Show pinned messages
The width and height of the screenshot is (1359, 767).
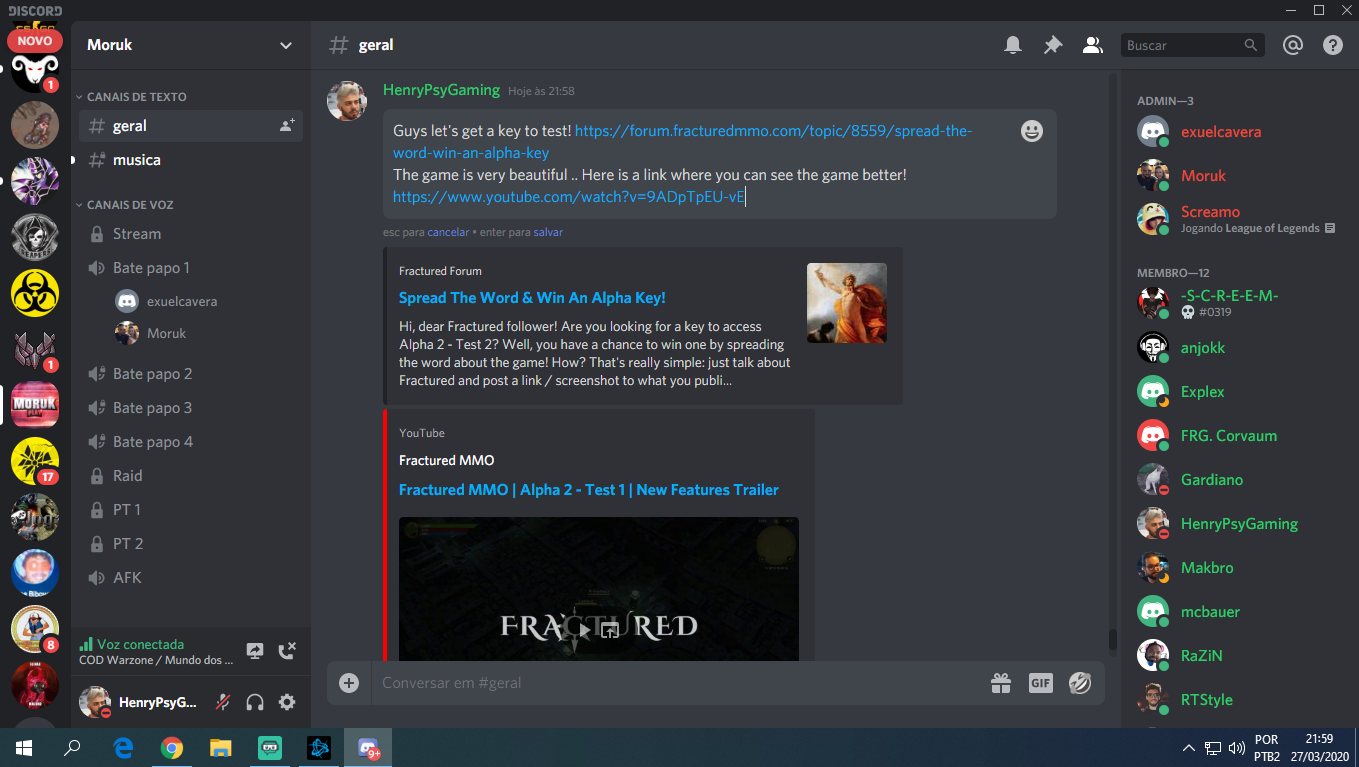pyautogui.click(x=1053, y=45)
